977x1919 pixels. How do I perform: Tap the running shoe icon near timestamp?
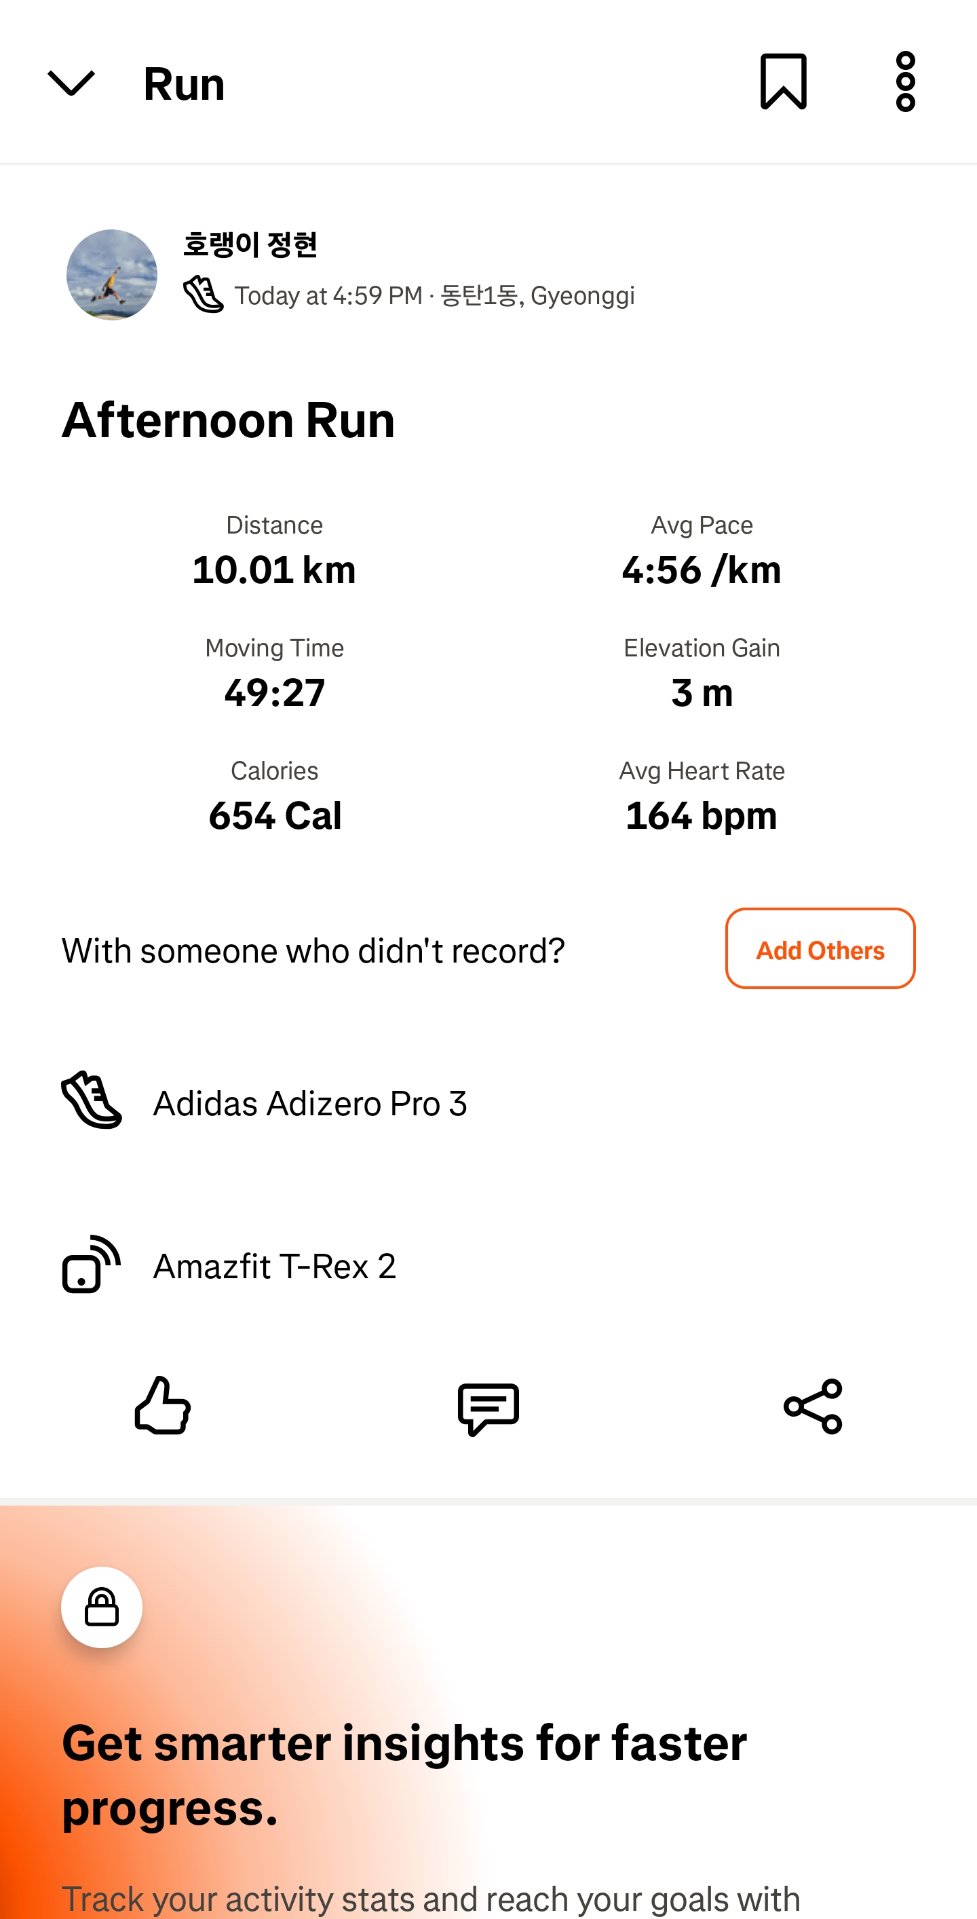point(203,295)
